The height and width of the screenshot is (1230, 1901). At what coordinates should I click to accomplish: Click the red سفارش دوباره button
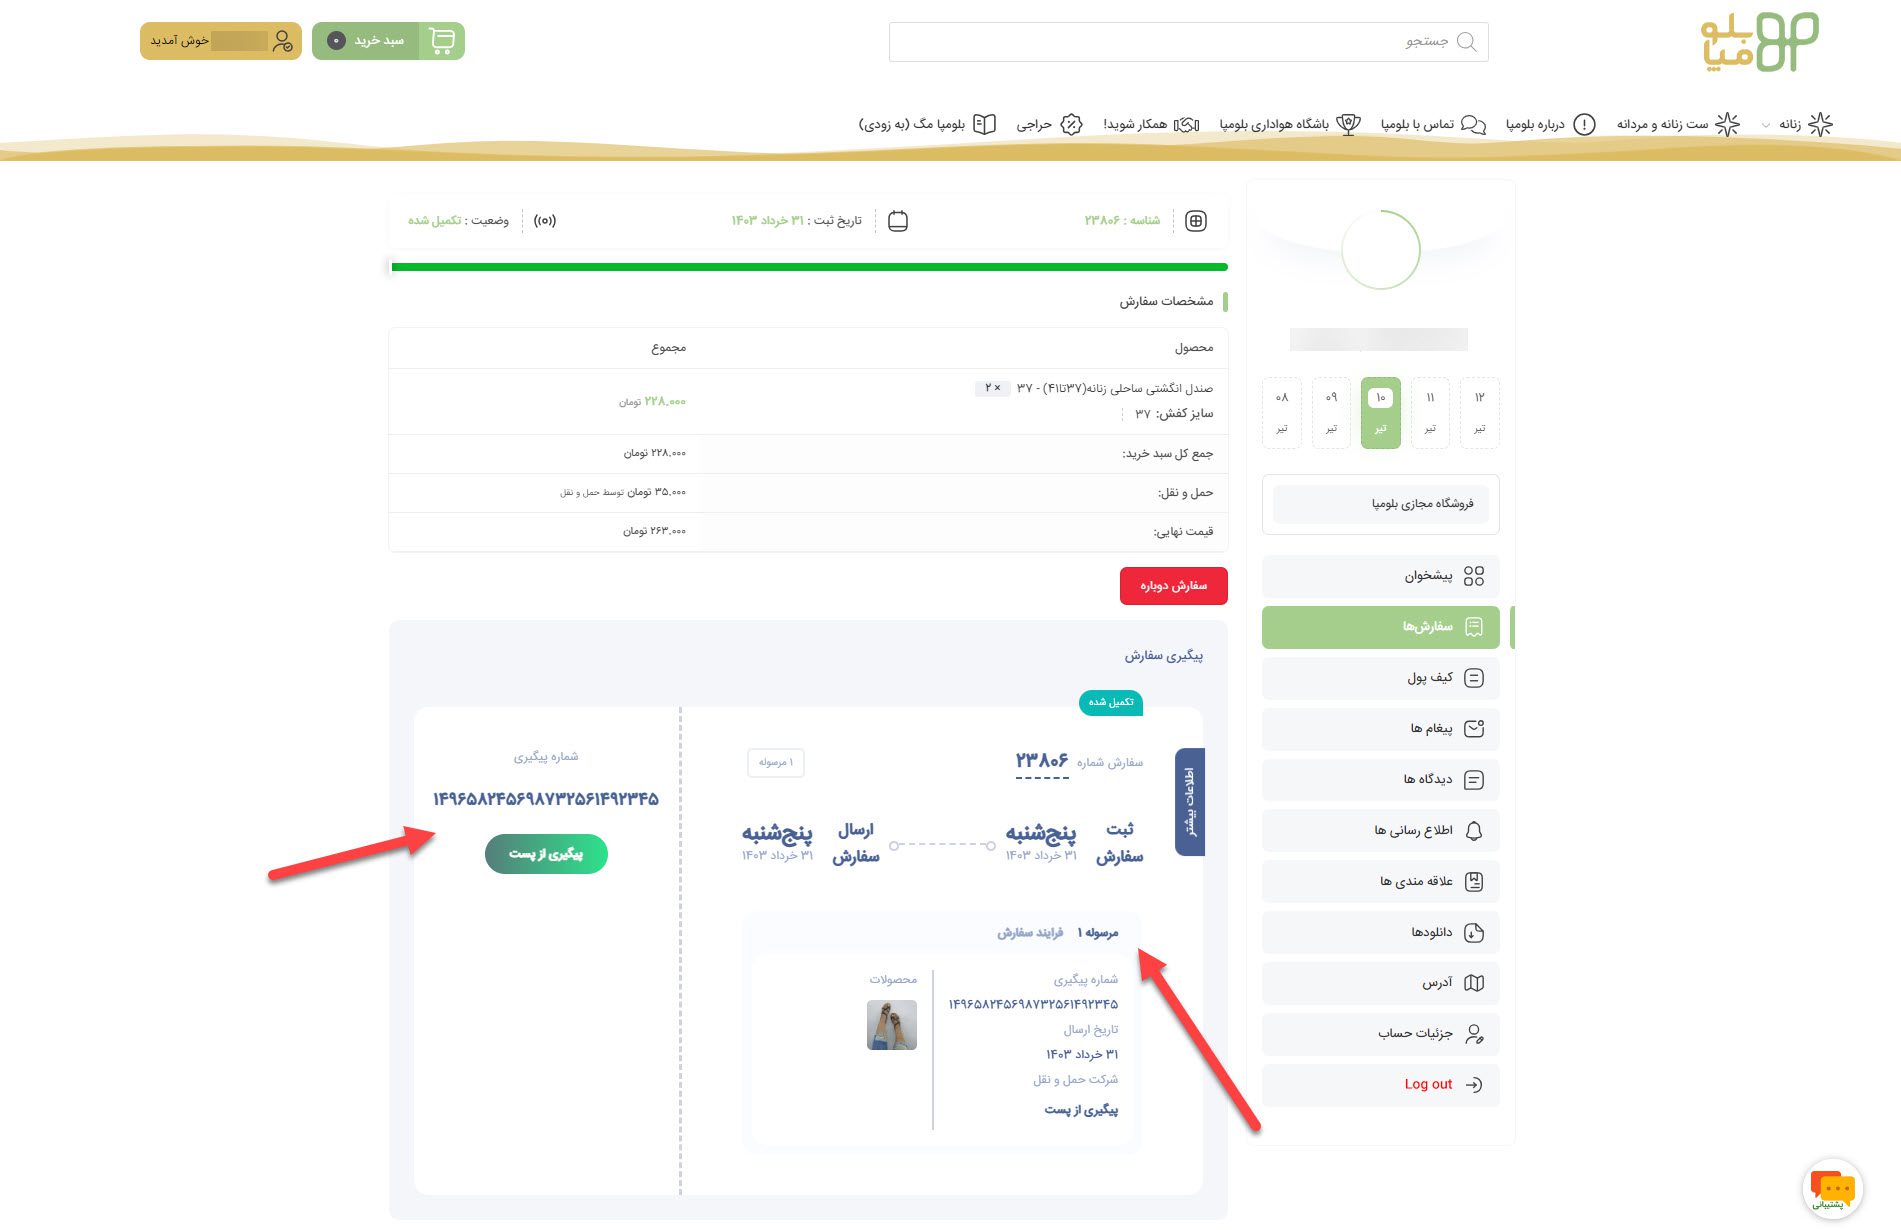tap(1173, 586)
